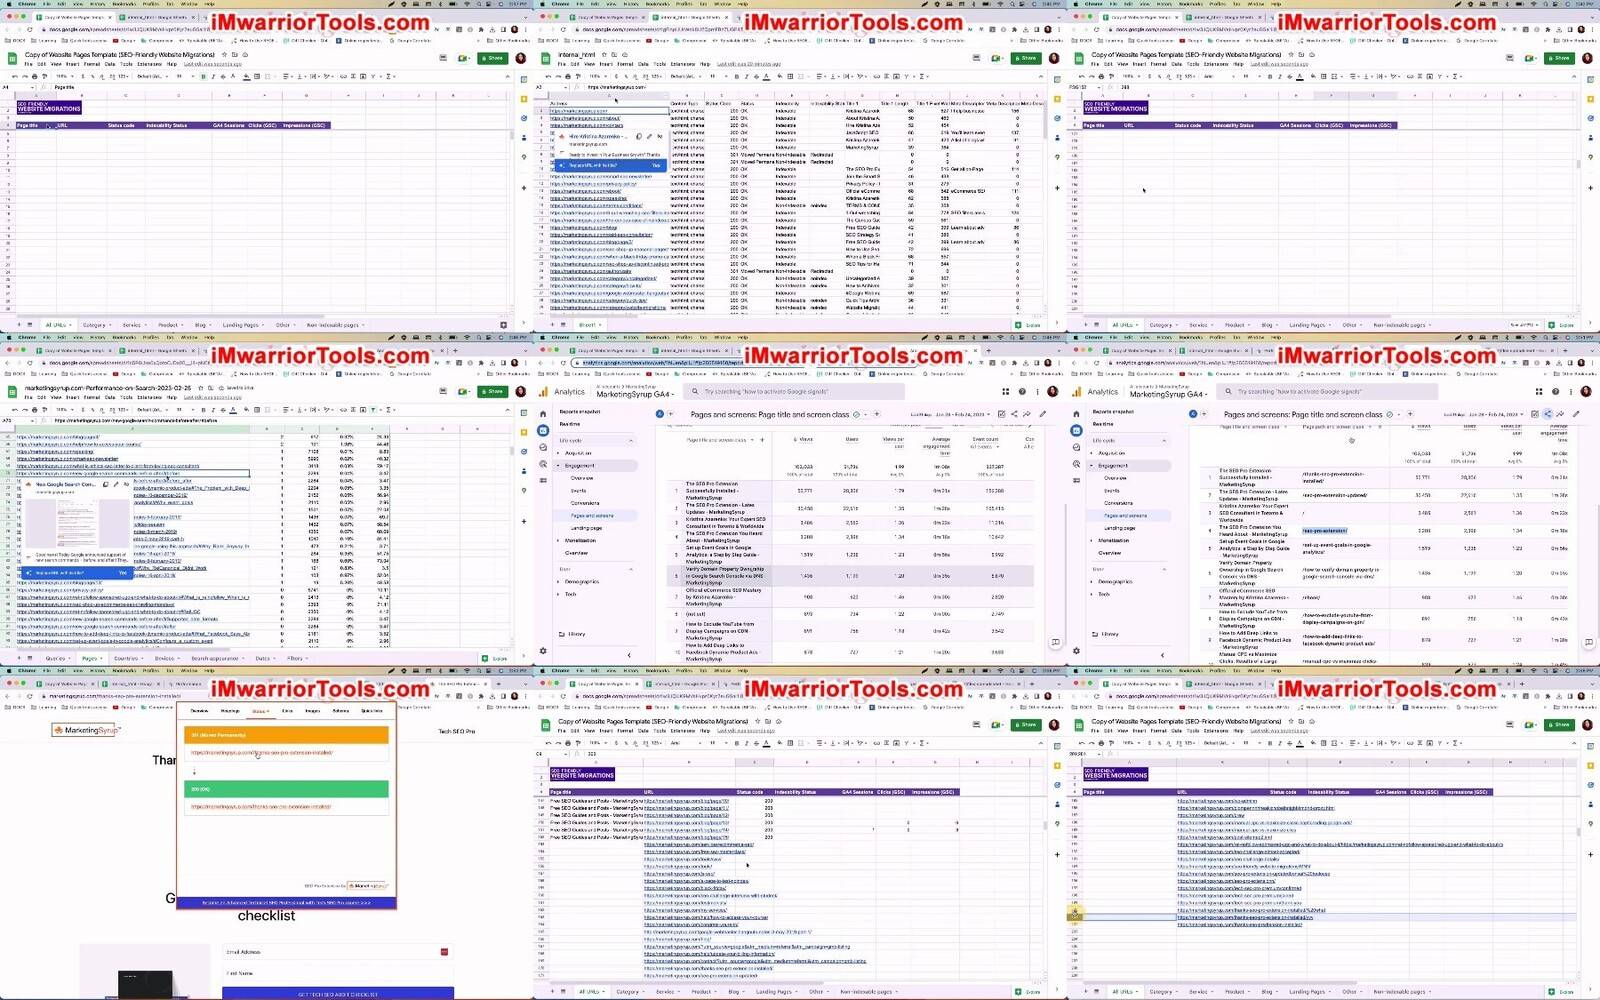Open text color picker in internal_html sheet toolbar

pyautogui.click(x=766, y=76)
